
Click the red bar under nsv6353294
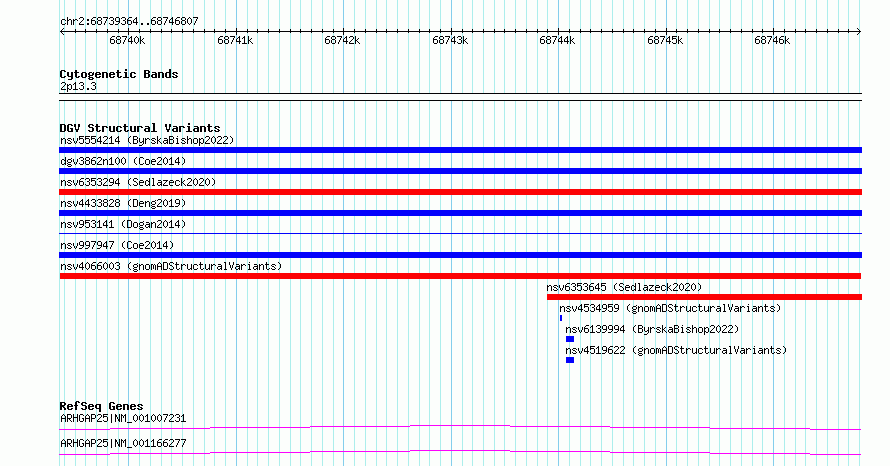click(460, 192)
